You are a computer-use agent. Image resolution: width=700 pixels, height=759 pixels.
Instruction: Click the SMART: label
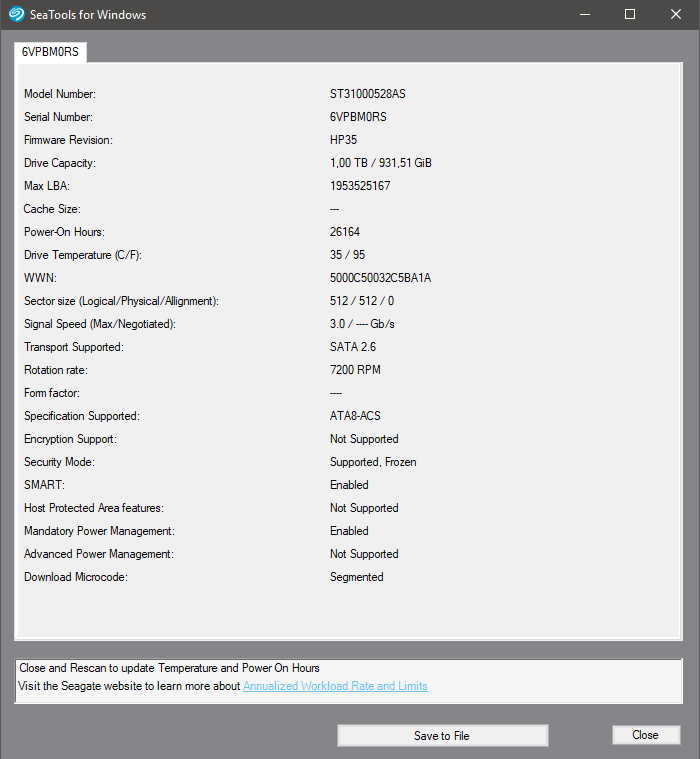pos(44,485)
